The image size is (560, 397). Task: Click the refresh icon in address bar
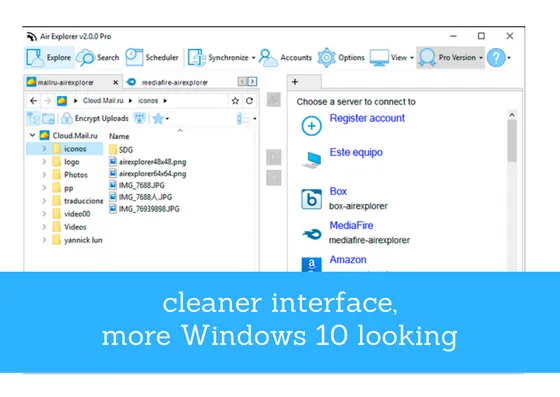tap(250, 101)
